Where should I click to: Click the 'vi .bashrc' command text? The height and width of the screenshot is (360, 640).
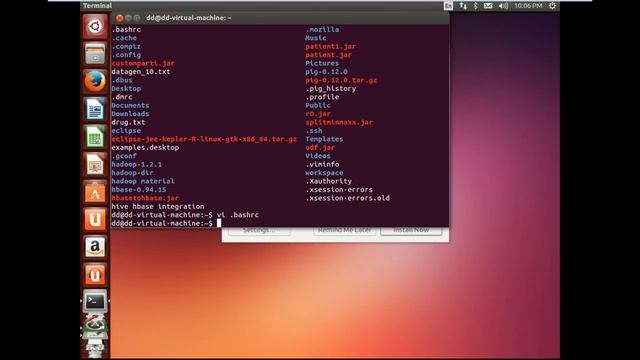[238, 215]
